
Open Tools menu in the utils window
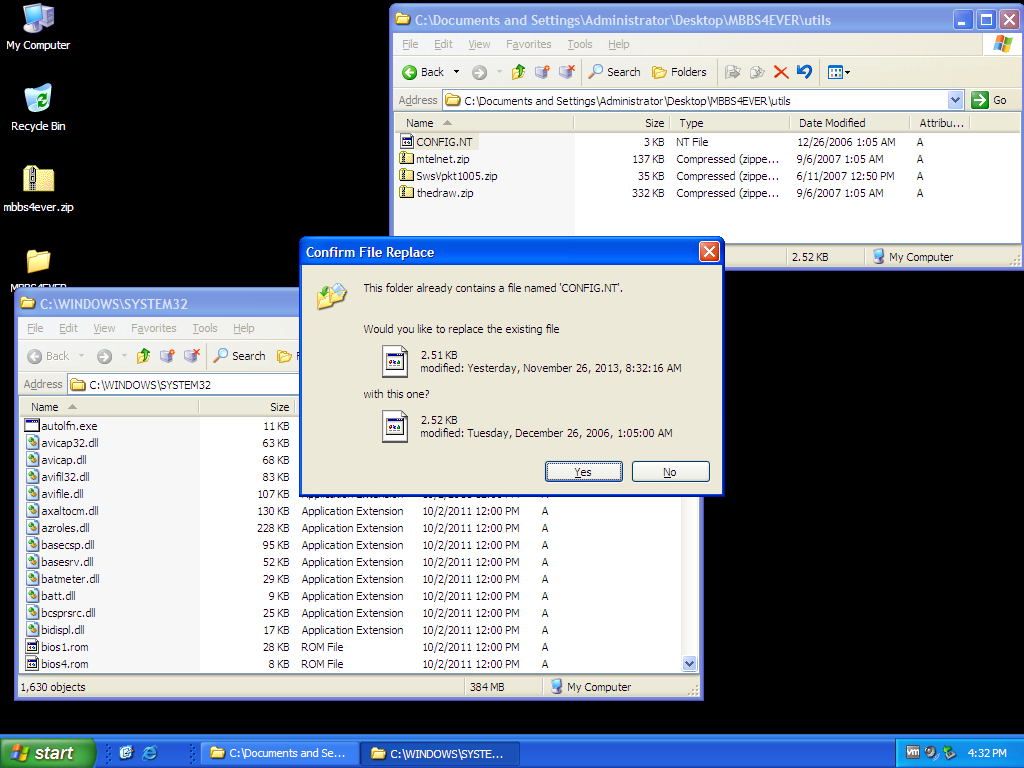tap(580, 44)
